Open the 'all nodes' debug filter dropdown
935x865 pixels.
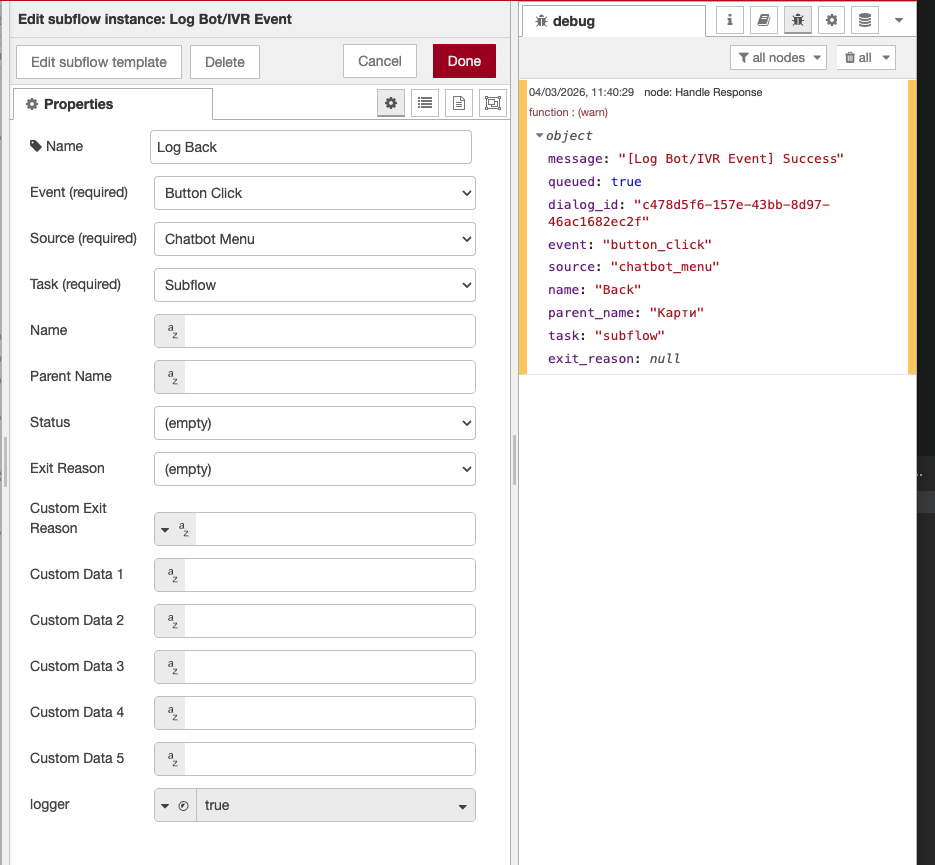(x=778, y=58)
